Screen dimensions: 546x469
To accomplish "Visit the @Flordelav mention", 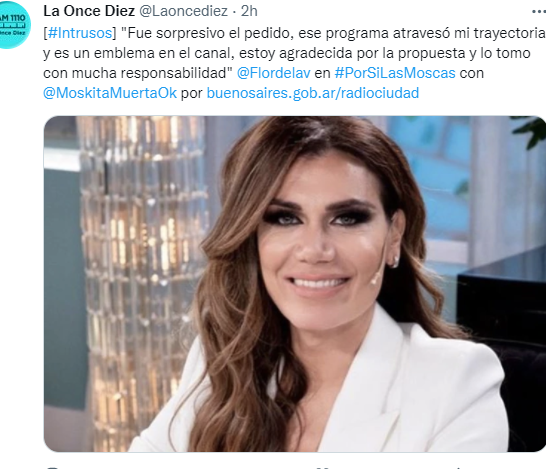I will [273, 73].
